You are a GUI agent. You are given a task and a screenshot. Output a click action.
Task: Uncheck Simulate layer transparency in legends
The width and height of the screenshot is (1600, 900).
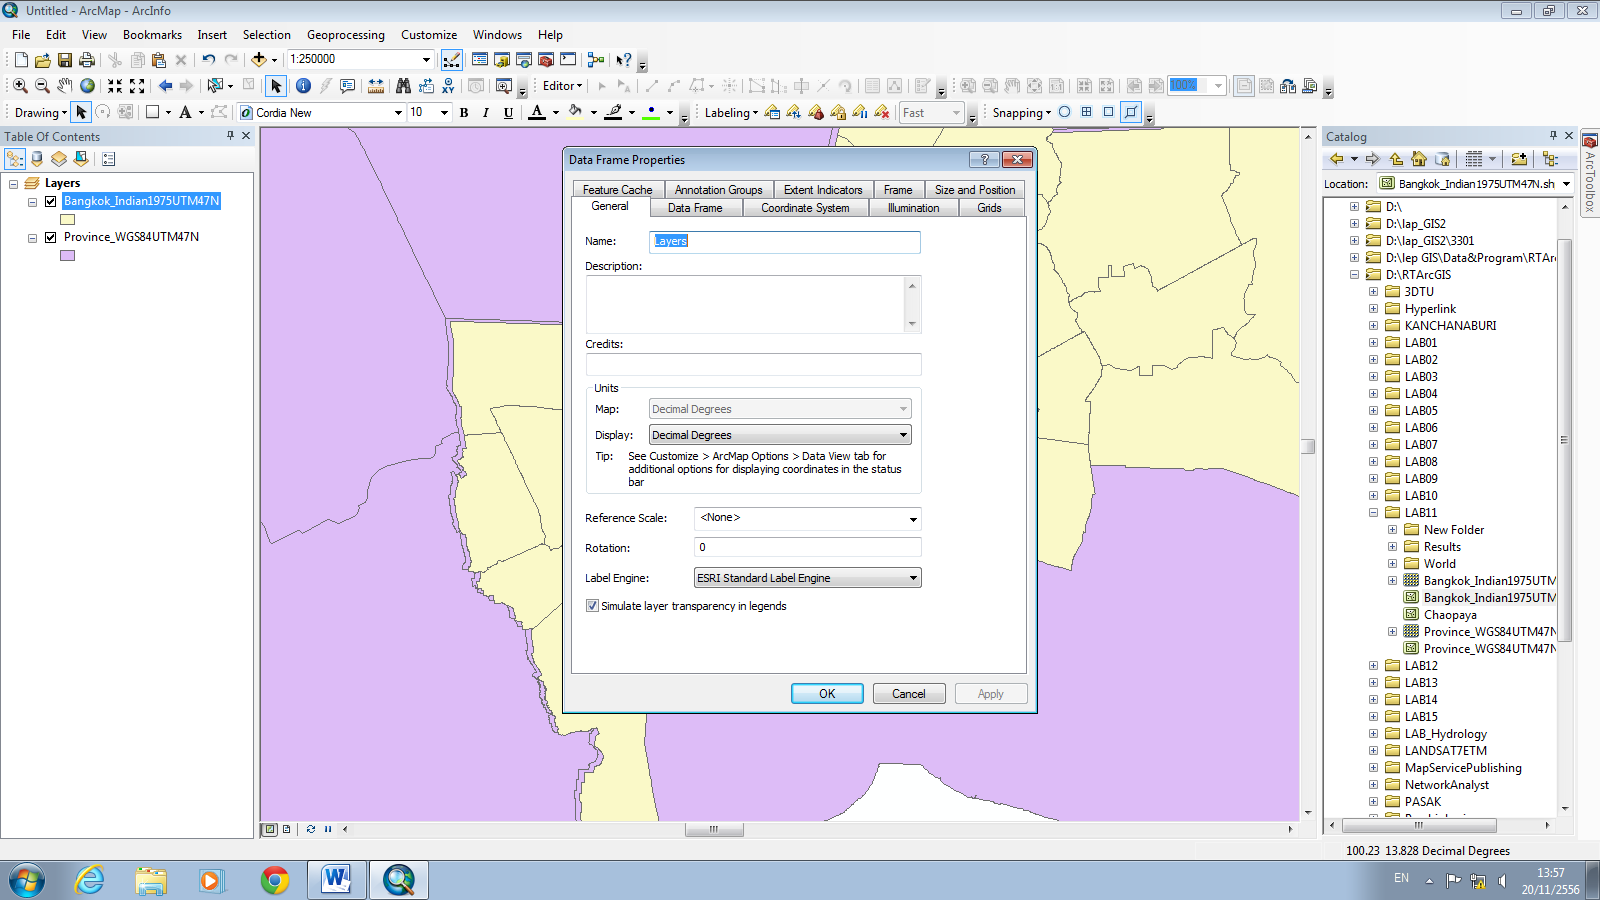pos(593,606)
